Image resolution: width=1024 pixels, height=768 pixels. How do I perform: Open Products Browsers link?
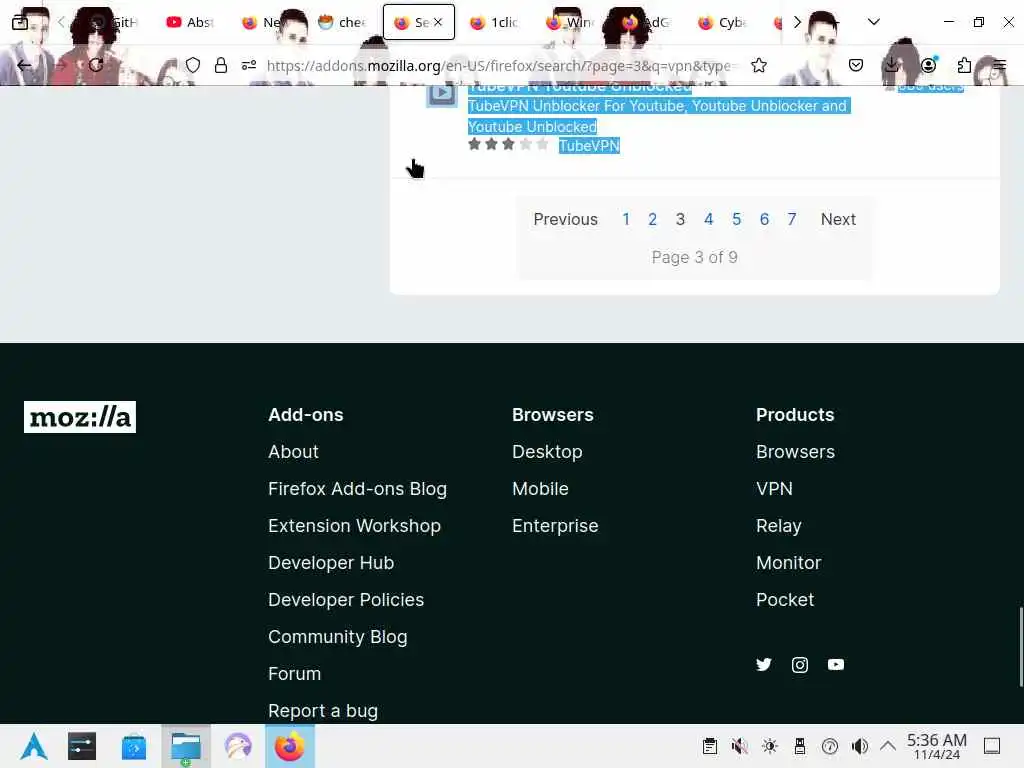click(795, 452)
